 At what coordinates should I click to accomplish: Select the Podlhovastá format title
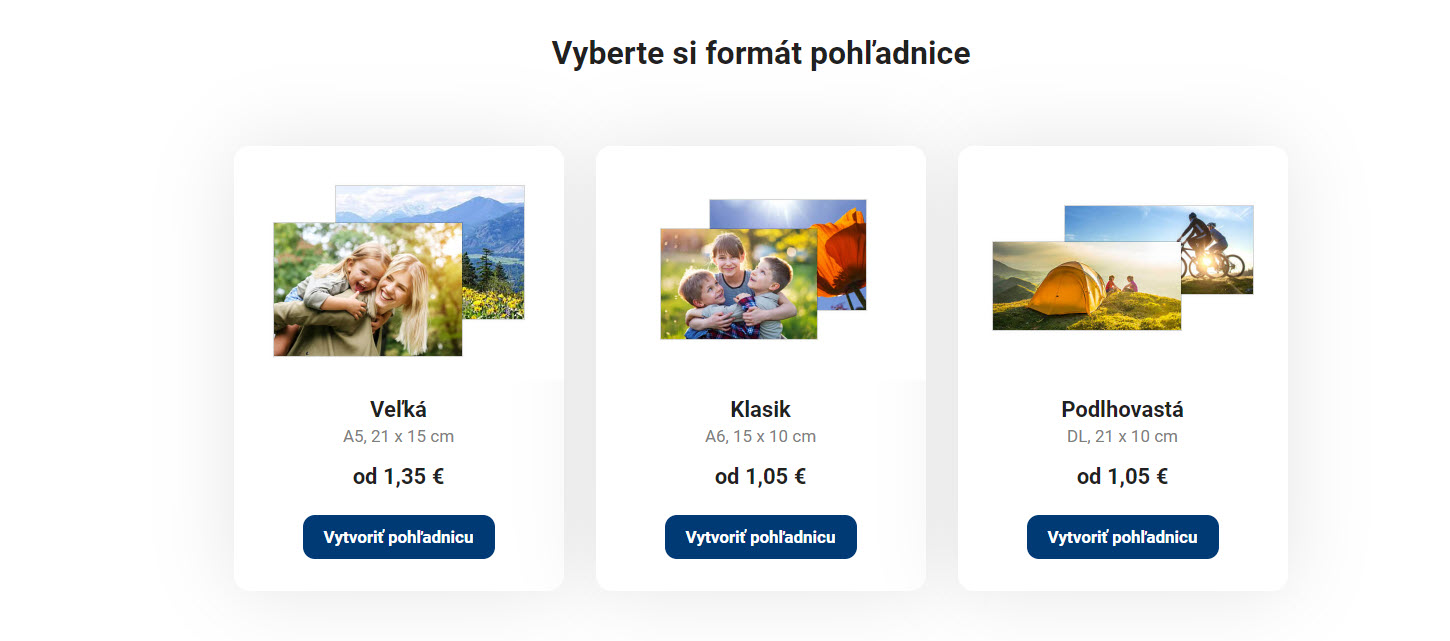tap(1122, 409)
